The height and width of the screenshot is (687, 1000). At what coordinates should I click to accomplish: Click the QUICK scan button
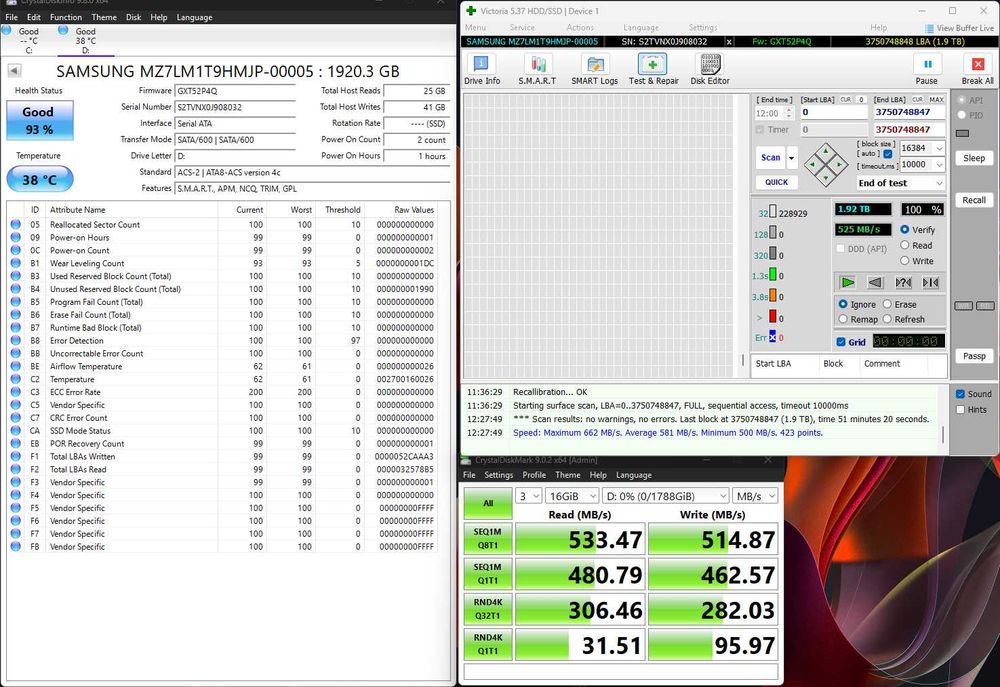tap(776, 182)
